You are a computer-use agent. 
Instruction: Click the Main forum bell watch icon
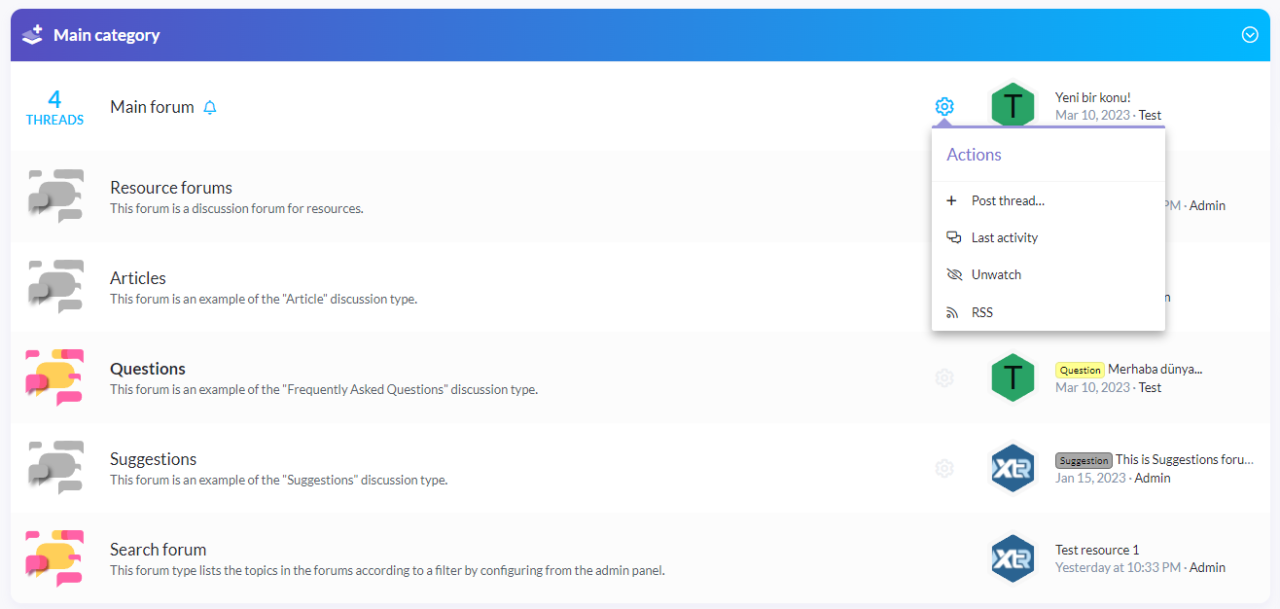coord(210,108)
